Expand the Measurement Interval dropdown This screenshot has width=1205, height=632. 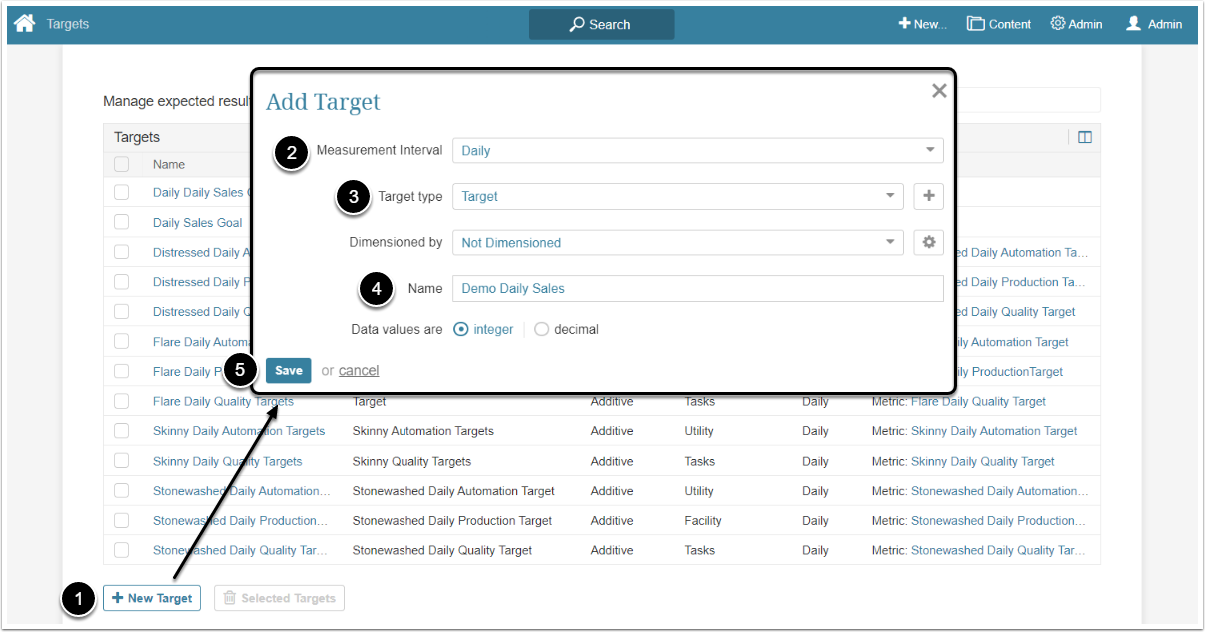coord(697,150)
